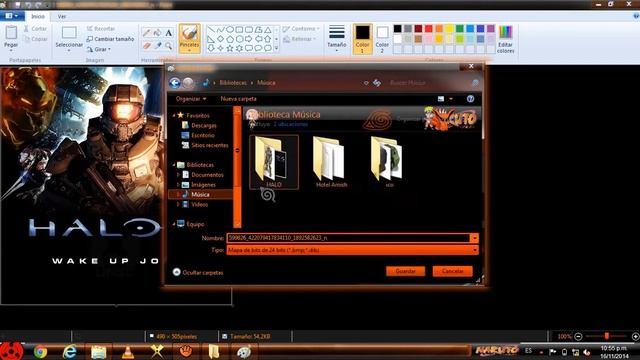This screenshot has width=640, height=360.
Task: Open the Pinceles brushes tool
Action: click(x=189, y=38)
